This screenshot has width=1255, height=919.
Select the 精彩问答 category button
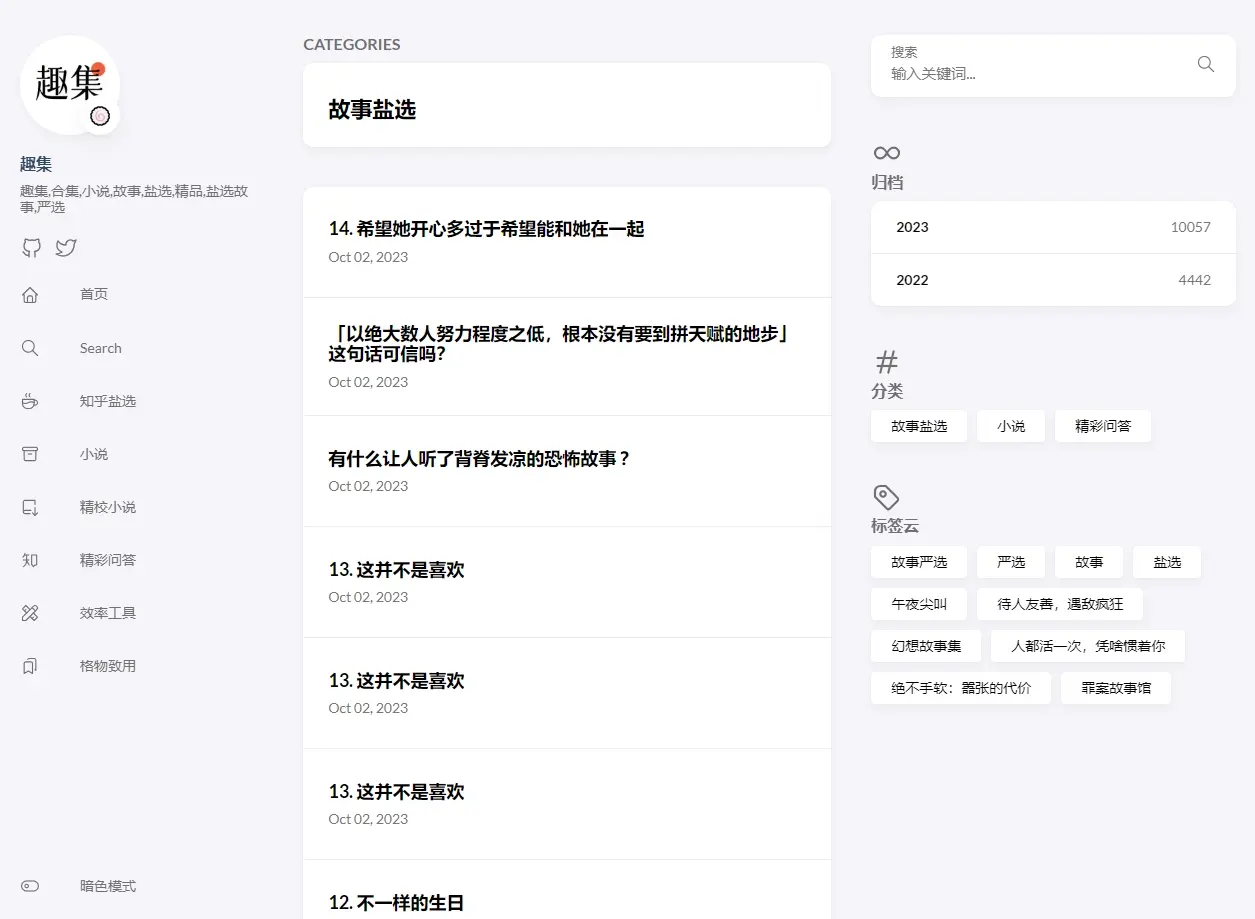click(1102, 426)
